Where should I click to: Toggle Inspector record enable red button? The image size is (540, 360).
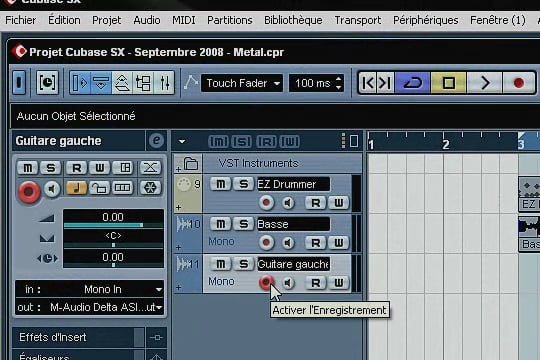(29, 191)
